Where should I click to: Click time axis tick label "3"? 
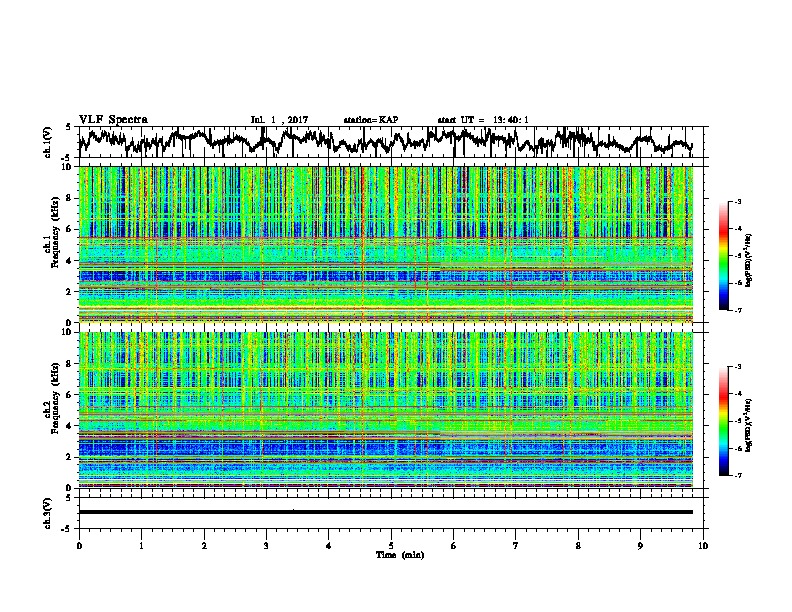click(x=266, y=546)
